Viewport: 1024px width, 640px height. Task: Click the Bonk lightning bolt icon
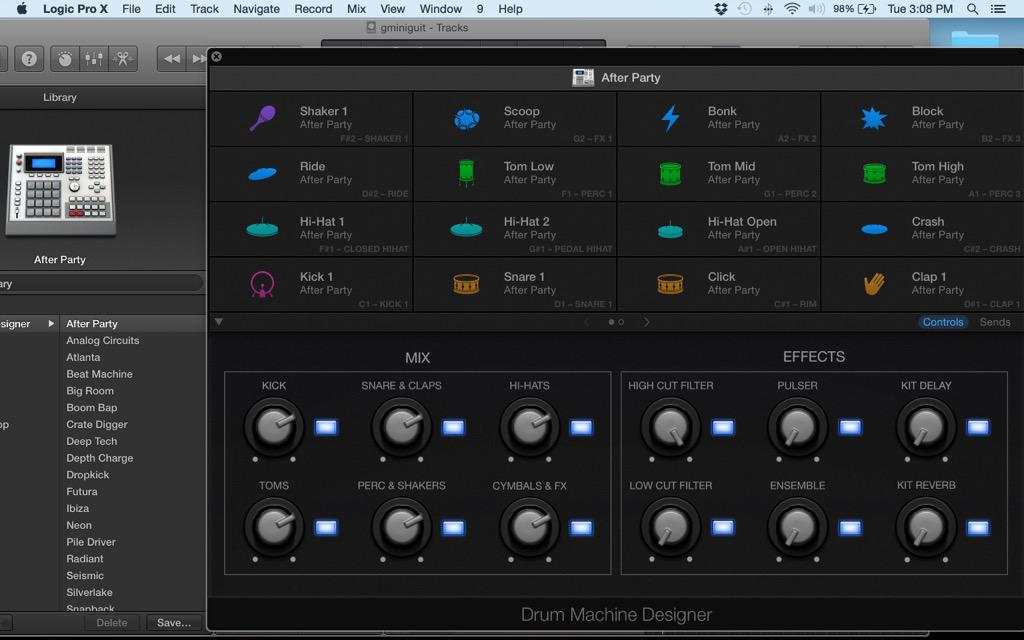(x=668, y=116)
